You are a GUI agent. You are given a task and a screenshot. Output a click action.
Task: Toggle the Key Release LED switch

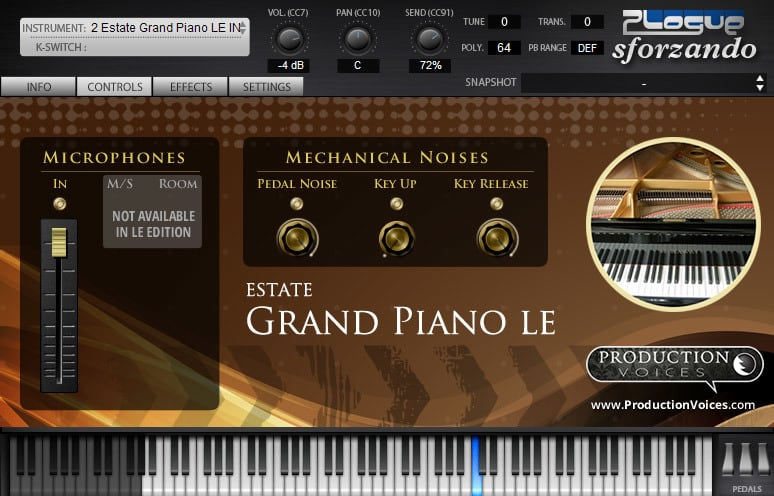coord(495,204)
